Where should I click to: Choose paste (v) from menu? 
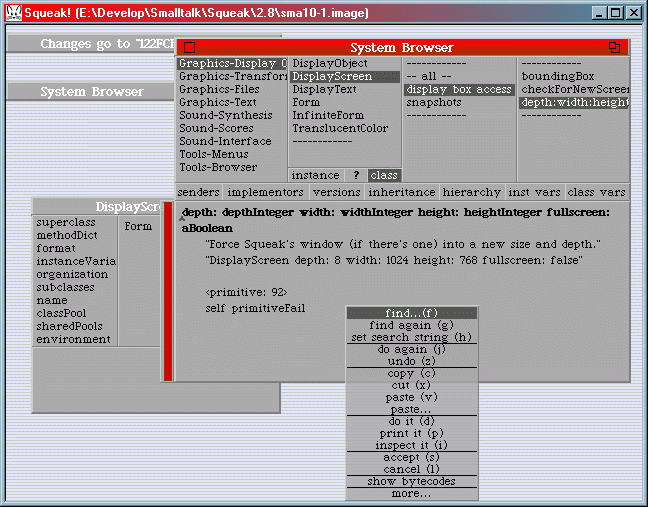(412, 397)
